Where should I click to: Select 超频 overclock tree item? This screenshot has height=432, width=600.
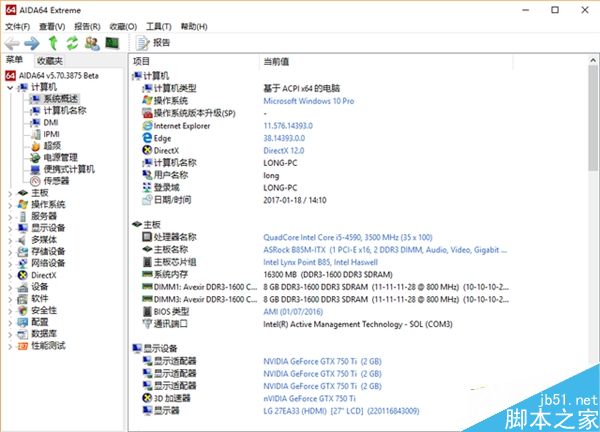coord(52,146)
